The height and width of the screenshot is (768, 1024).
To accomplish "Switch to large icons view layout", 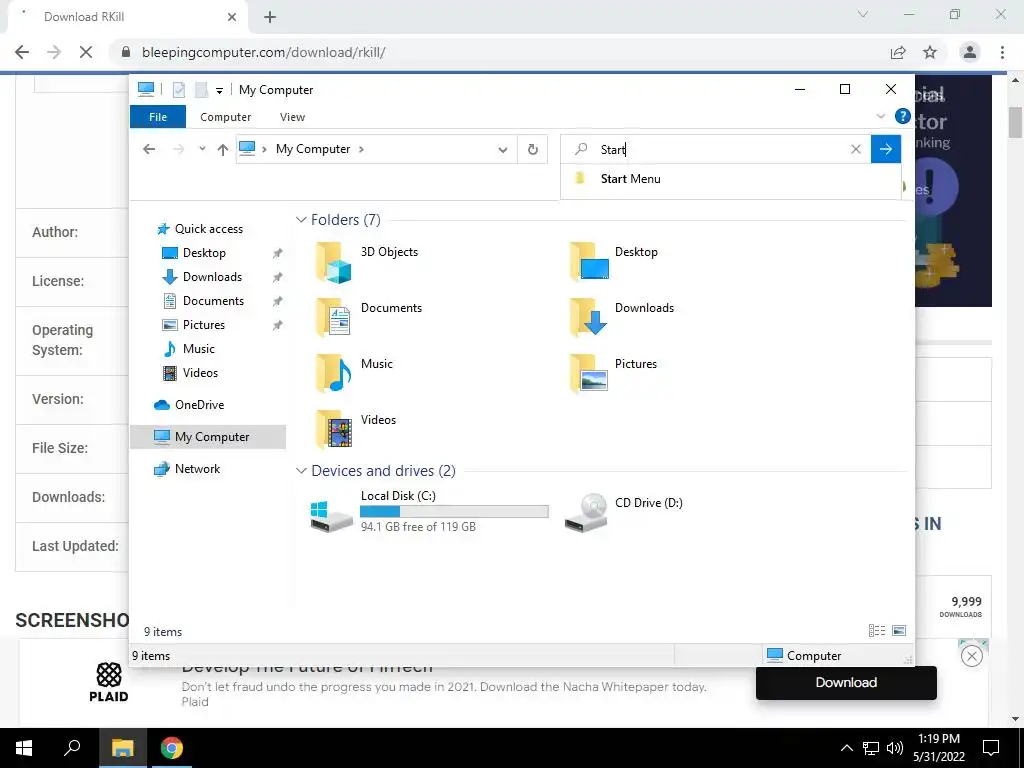I will pos(899,630).
